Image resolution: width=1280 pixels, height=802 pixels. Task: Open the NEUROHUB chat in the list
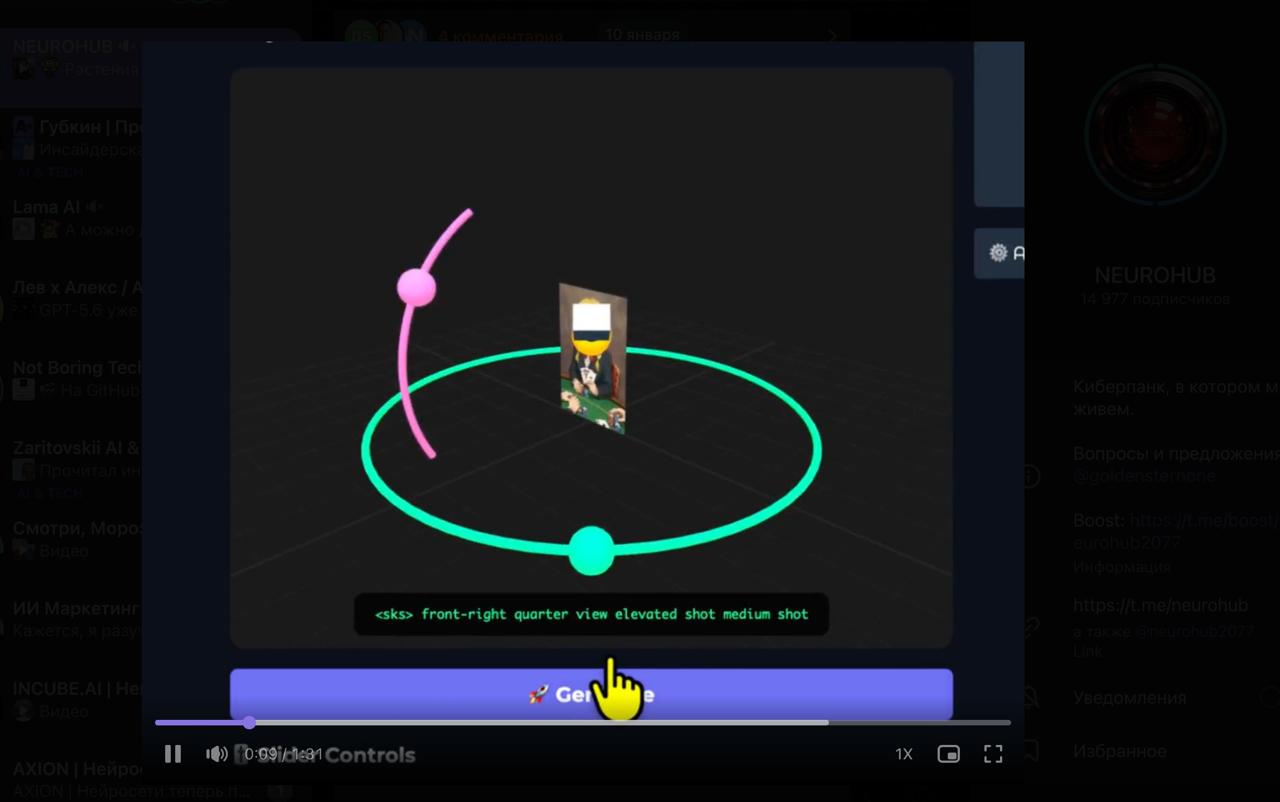point(72,58)
